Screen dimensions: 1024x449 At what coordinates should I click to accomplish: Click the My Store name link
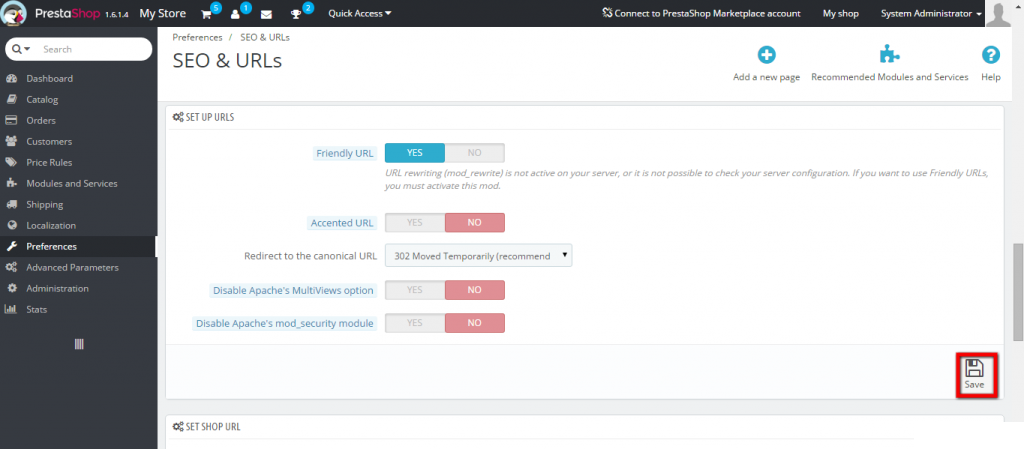click(163, 13)
